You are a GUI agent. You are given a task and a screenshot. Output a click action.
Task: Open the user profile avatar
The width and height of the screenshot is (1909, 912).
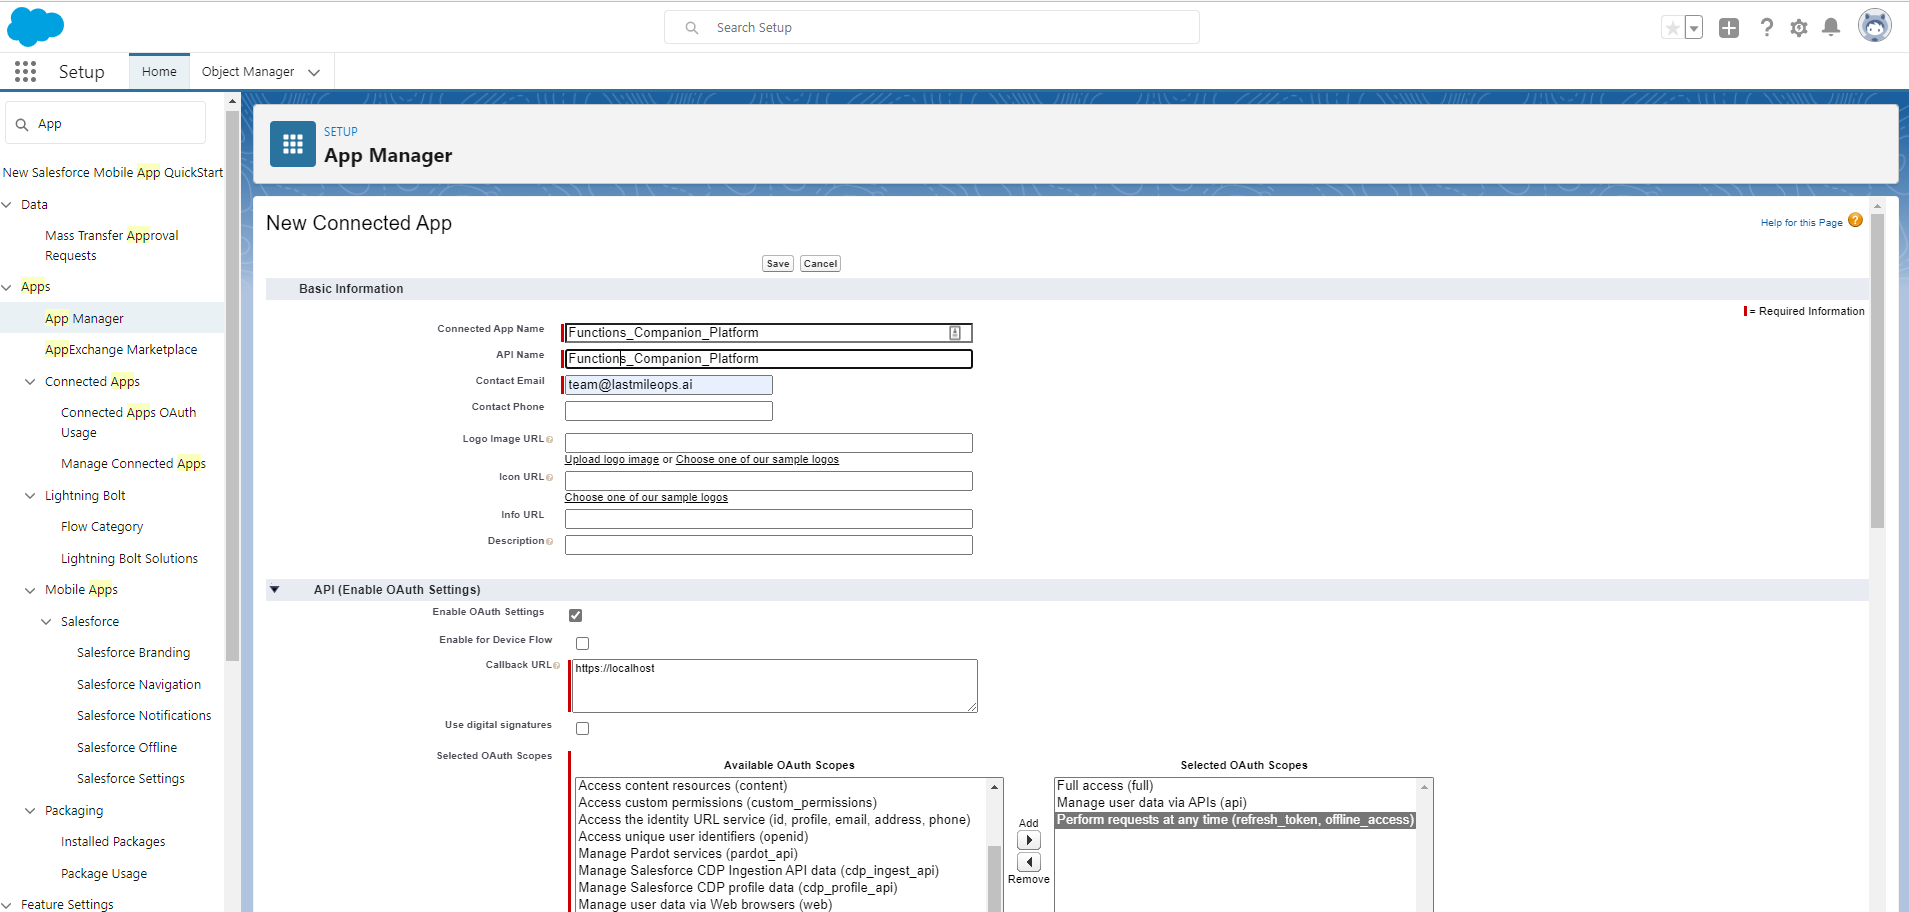1875,26
